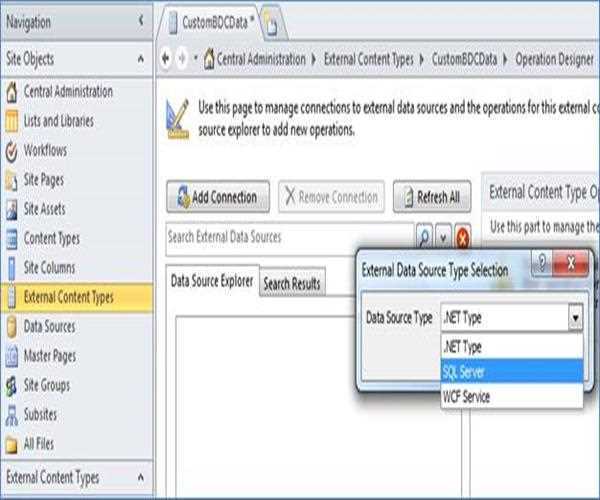This screenshot has height=500, width=600.
Task: Click External Content Types in the breadcrumb
Action: [x=368, y=59]
